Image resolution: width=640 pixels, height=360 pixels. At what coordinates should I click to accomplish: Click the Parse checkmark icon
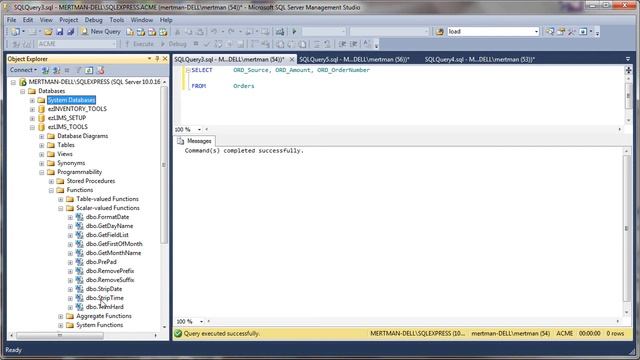coord(207,44)
